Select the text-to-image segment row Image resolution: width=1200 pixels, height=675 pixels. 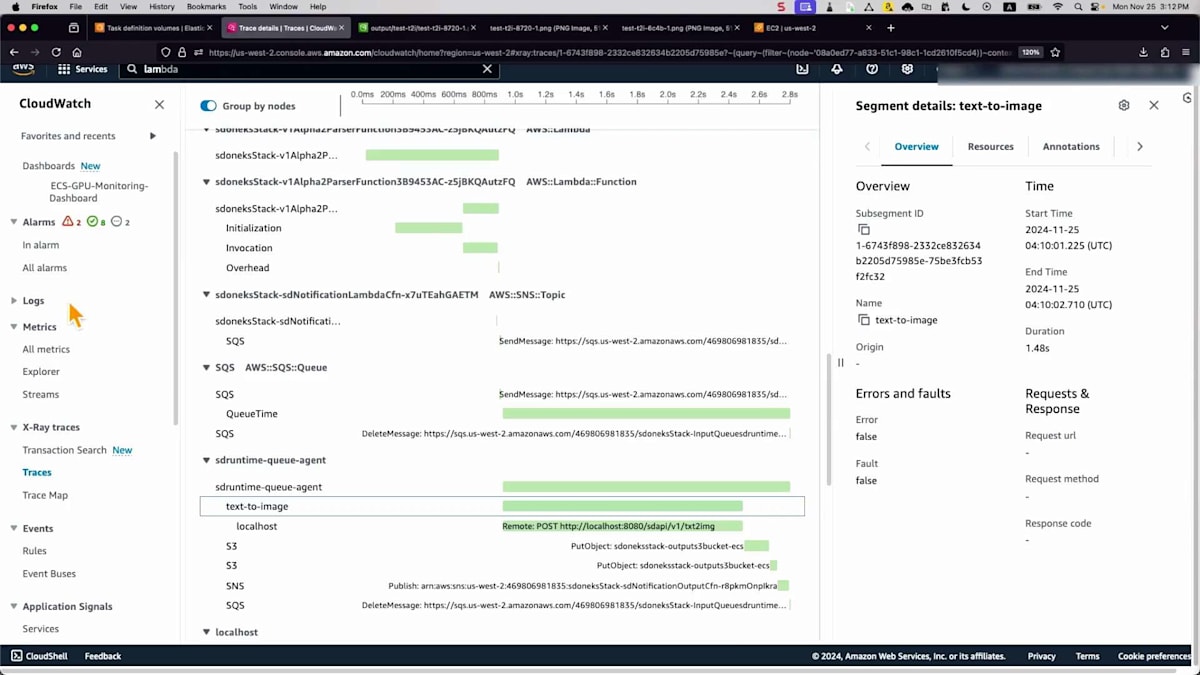coord(502,507)
